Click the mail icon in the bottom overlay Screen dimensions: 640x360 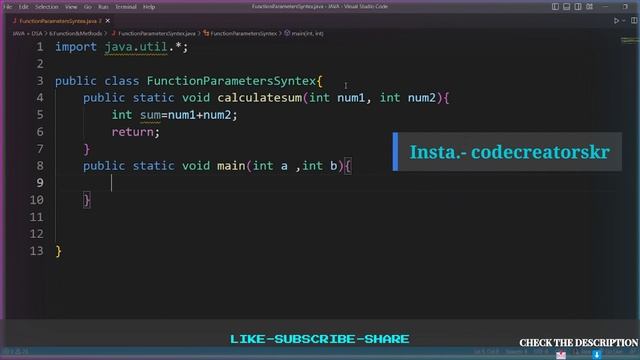[561, 355]
